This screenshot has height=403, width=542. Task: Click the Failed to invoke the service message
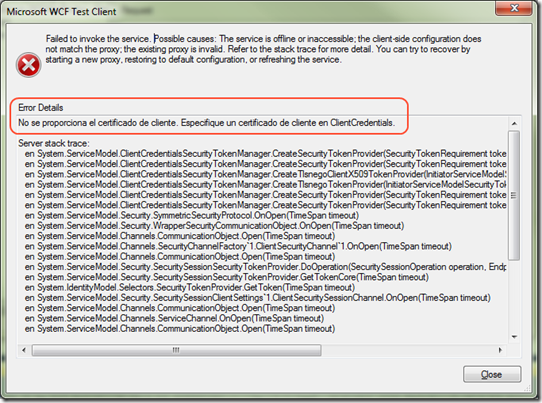(x=263, y=49)
